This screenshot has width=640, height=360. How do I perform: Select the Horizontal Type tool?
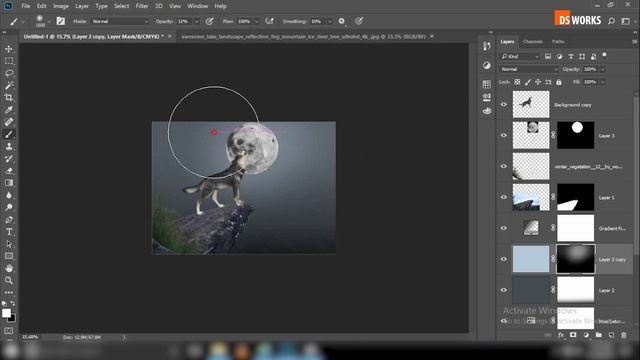[x=9, y=232]
